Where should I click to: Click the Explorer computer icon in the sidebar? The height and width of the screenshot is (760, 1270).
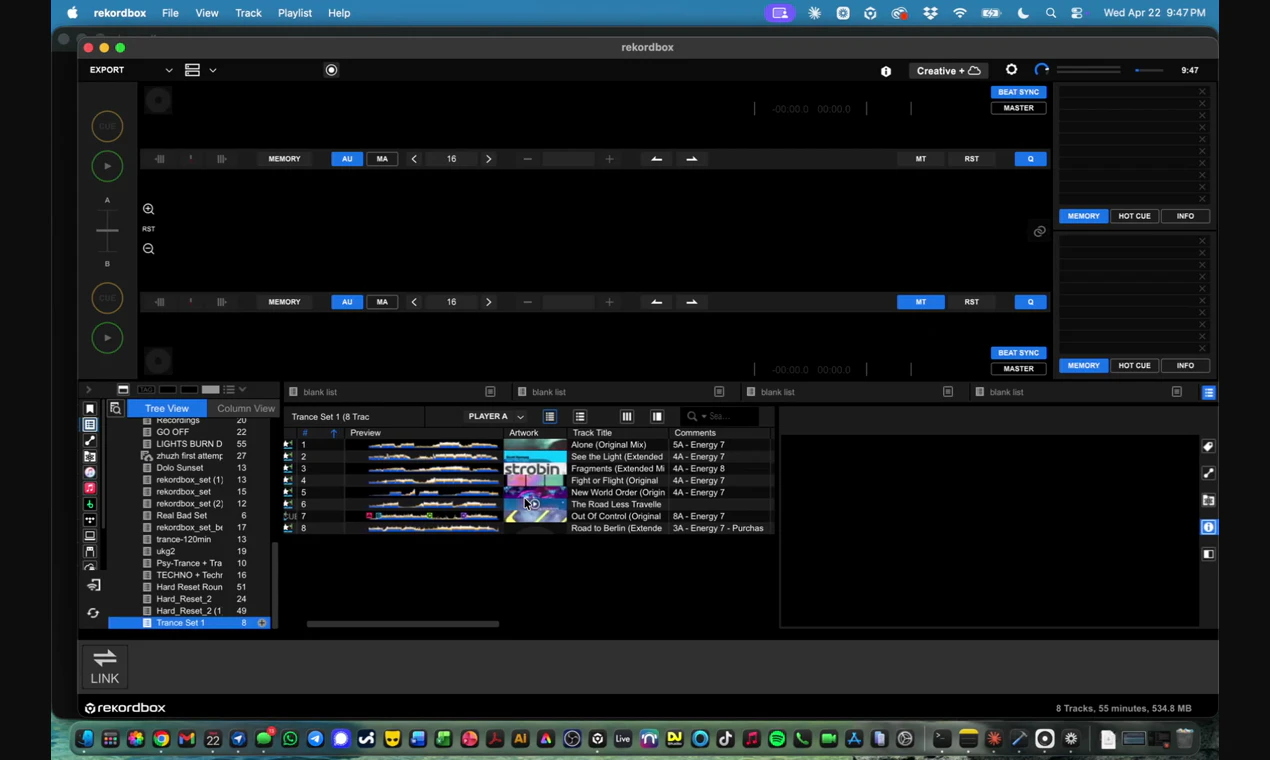point(89,535)
